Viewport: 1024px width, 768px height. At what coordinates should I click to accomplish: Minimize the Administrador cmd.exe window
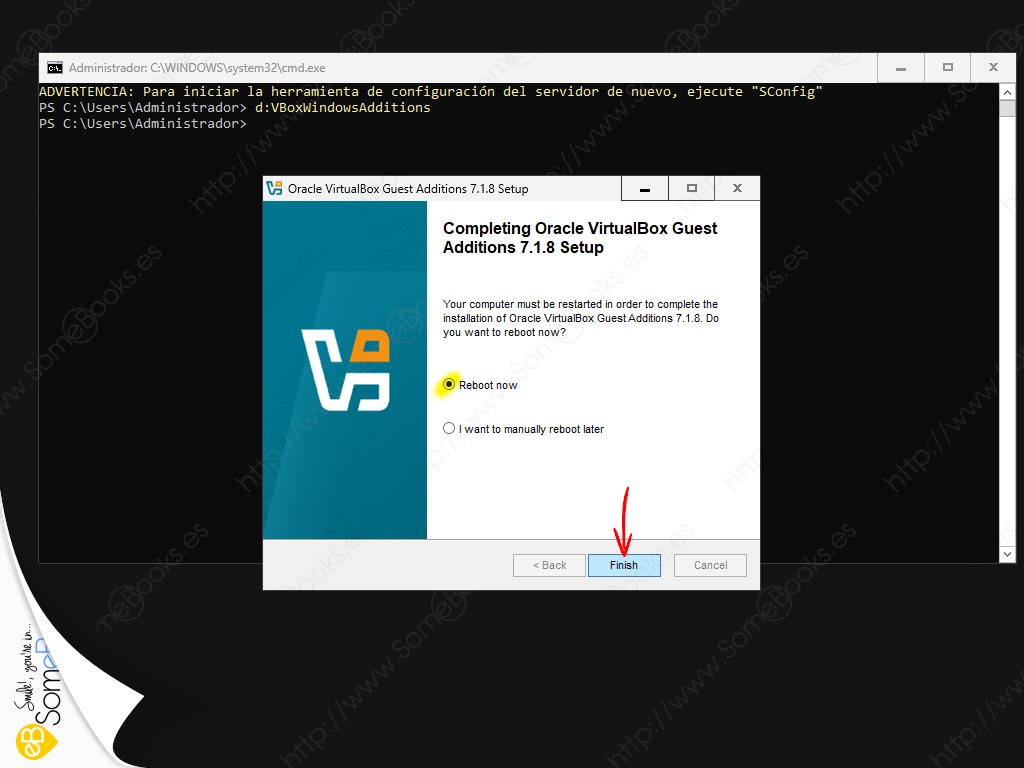(x=901, y=68)
